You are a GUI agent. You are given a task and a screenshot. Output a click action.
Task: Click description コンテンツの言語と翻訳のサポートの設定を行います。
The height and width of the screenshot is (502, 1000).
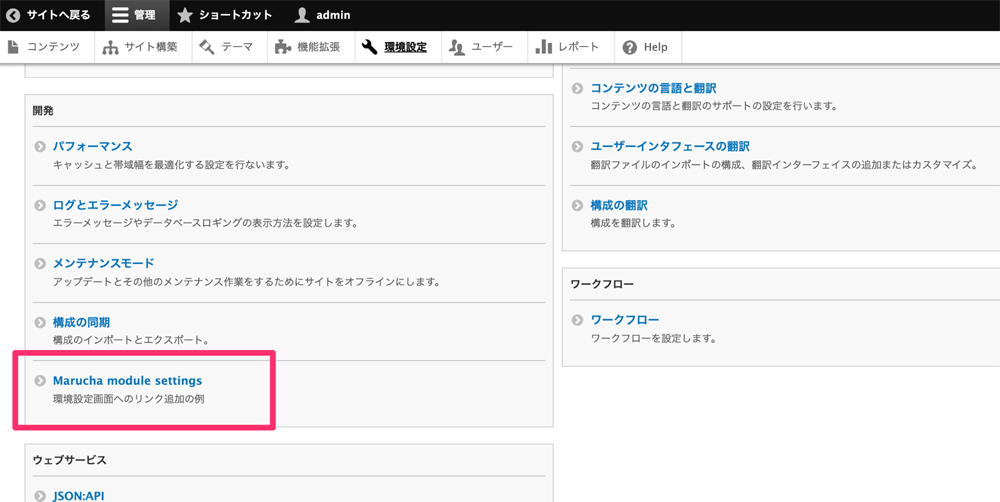[x=714, y=106]
